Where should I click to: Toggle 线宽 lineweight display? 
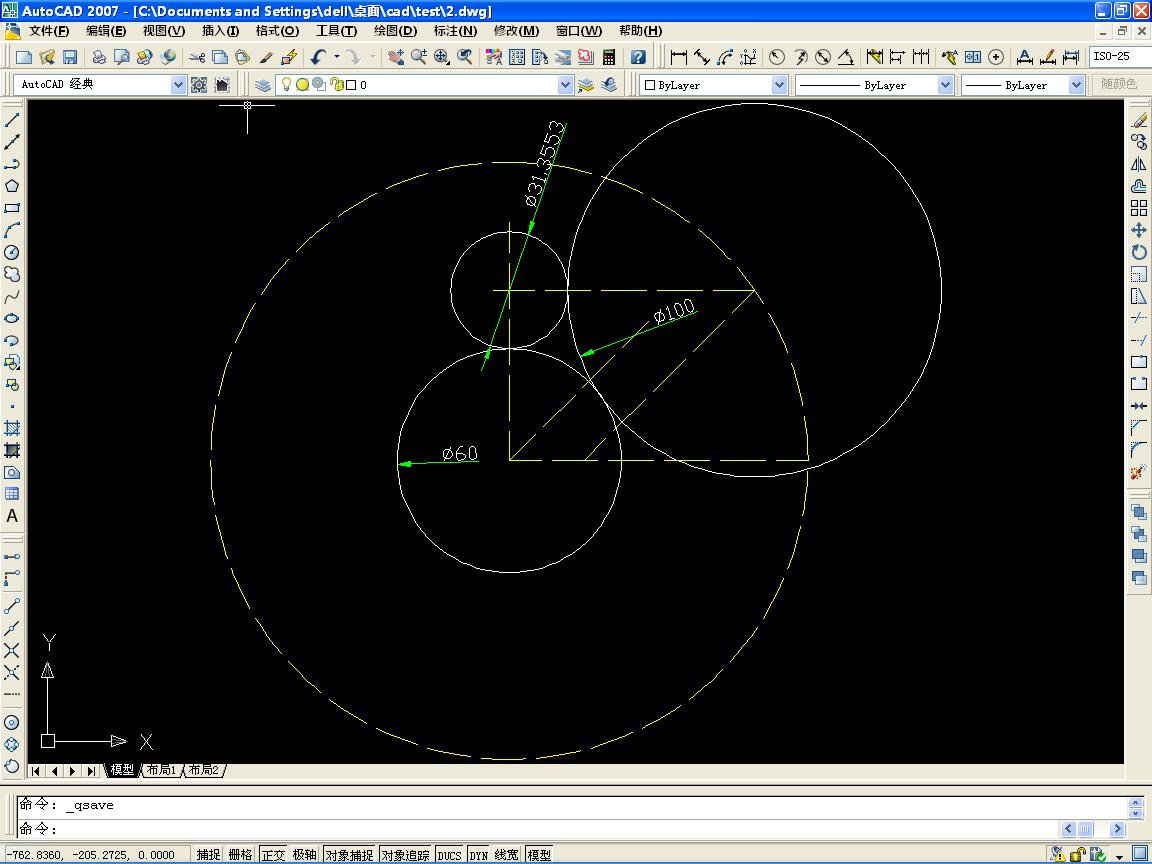tap(506, 854)
